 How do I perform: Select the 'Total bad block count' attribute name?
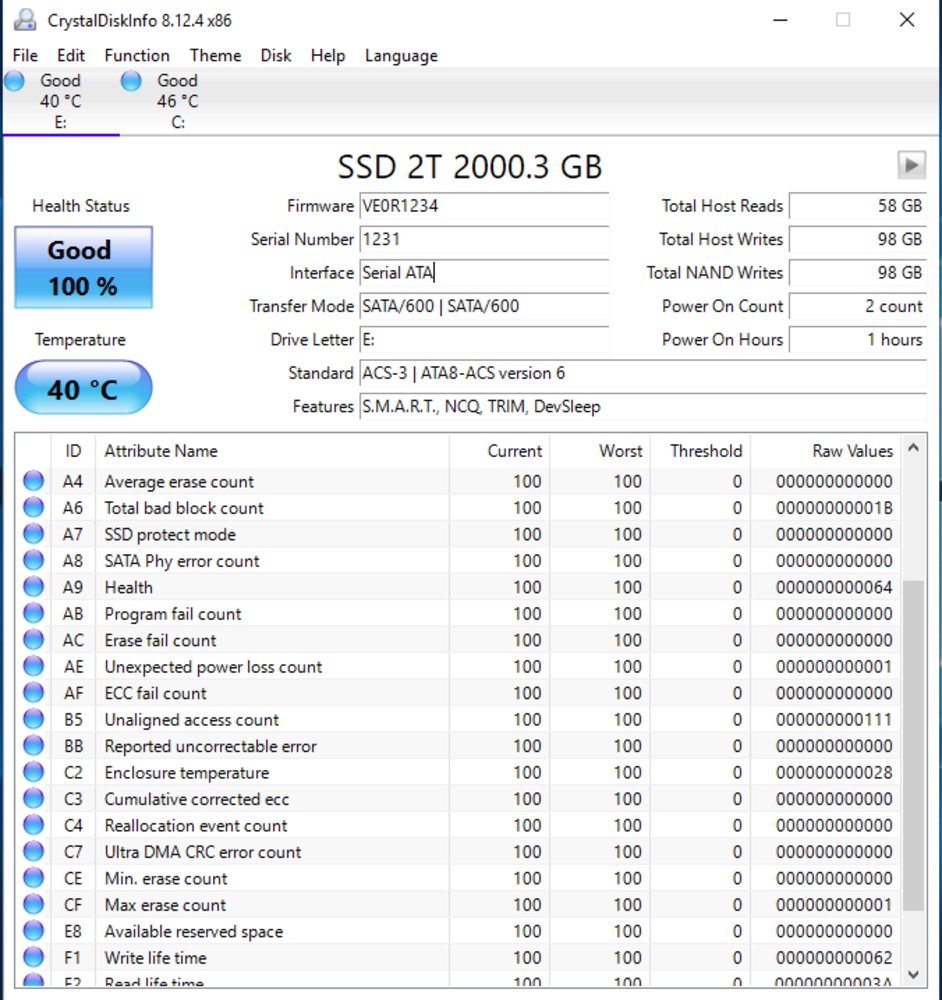pyautogui.click(x=184, y=508)
